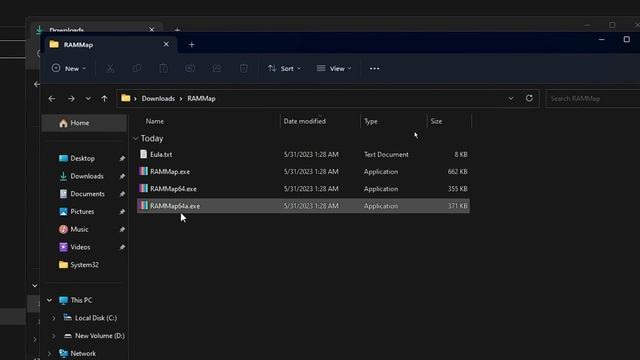
Task: Open recent locations chevron dropdown
Action: (x=88, y=99)
